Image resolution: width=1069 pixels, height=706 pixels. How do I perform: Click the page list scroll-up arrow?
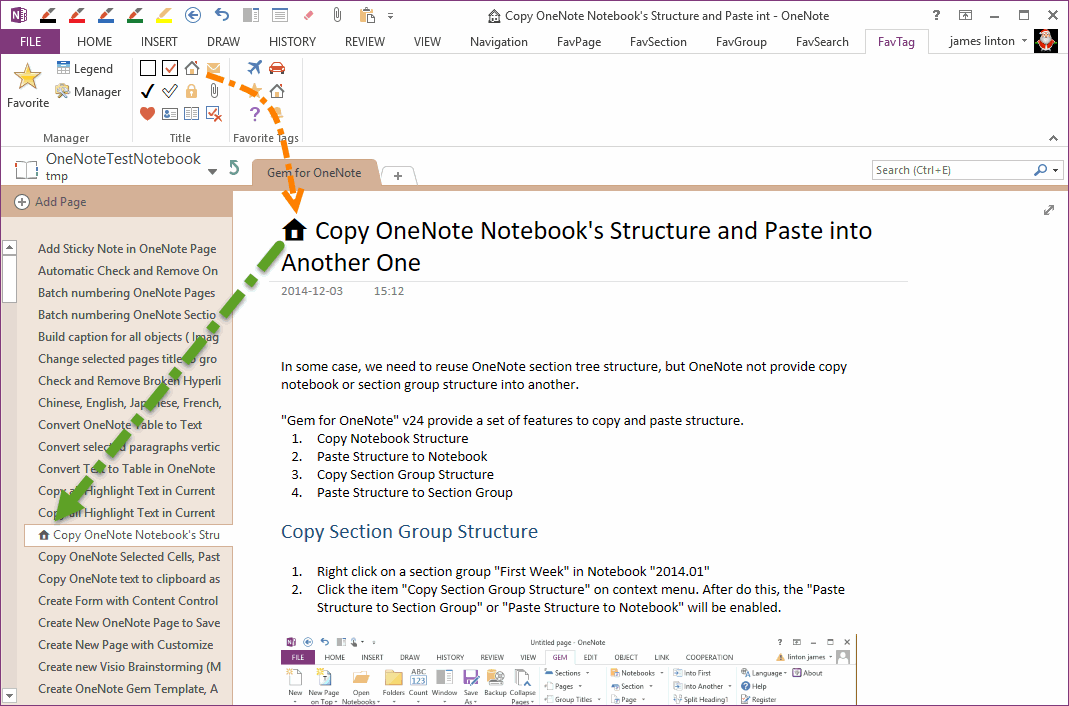click(10, 247)
